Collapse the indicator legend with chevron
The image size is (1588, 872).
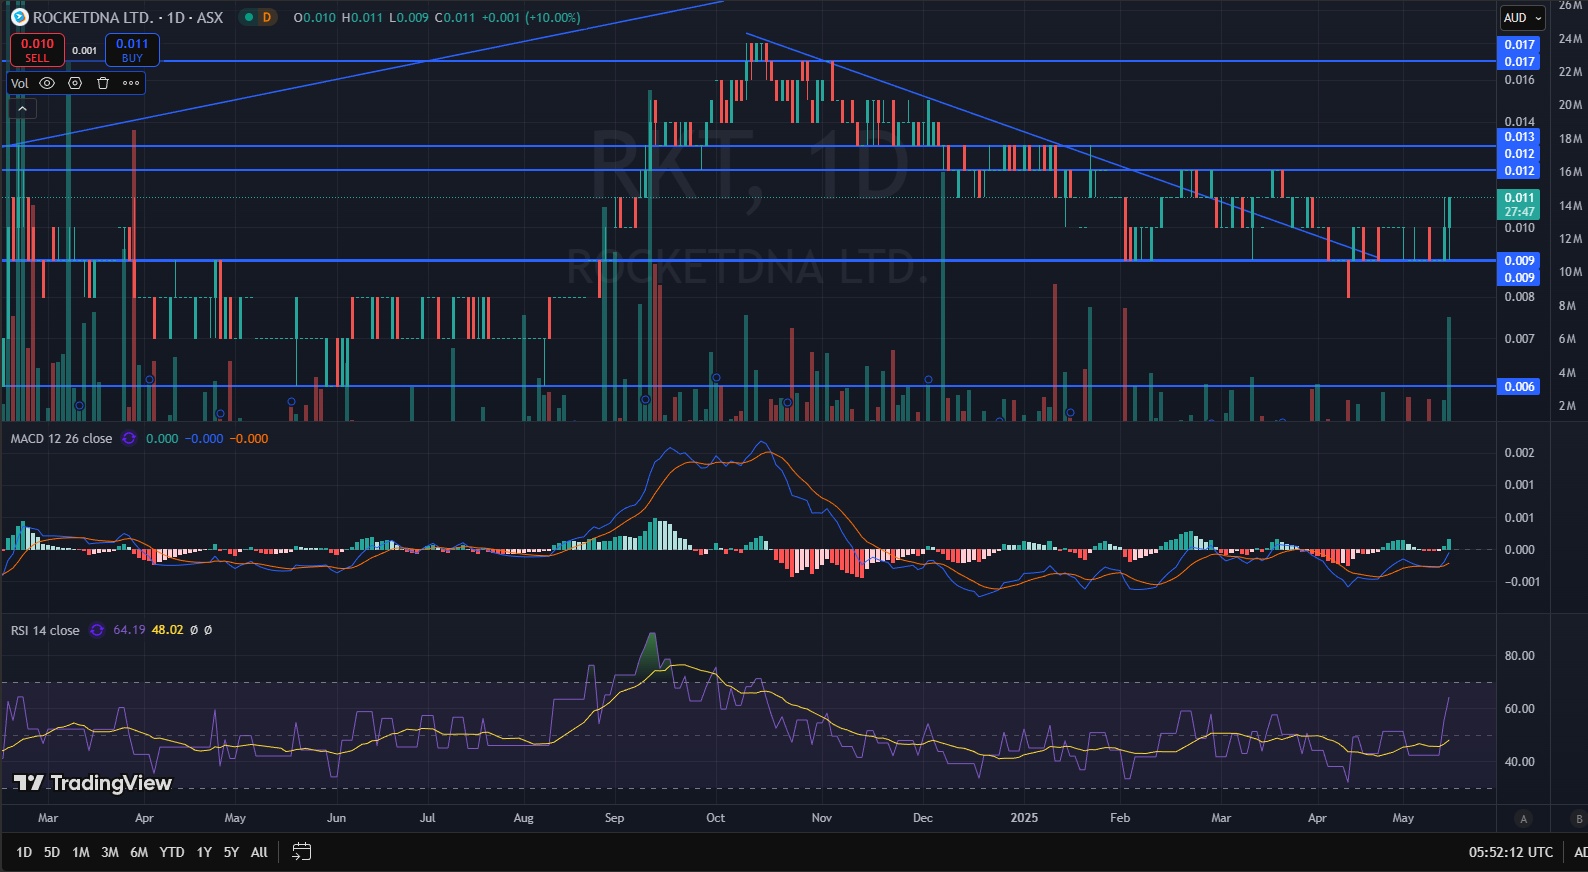tap(23, 108)
